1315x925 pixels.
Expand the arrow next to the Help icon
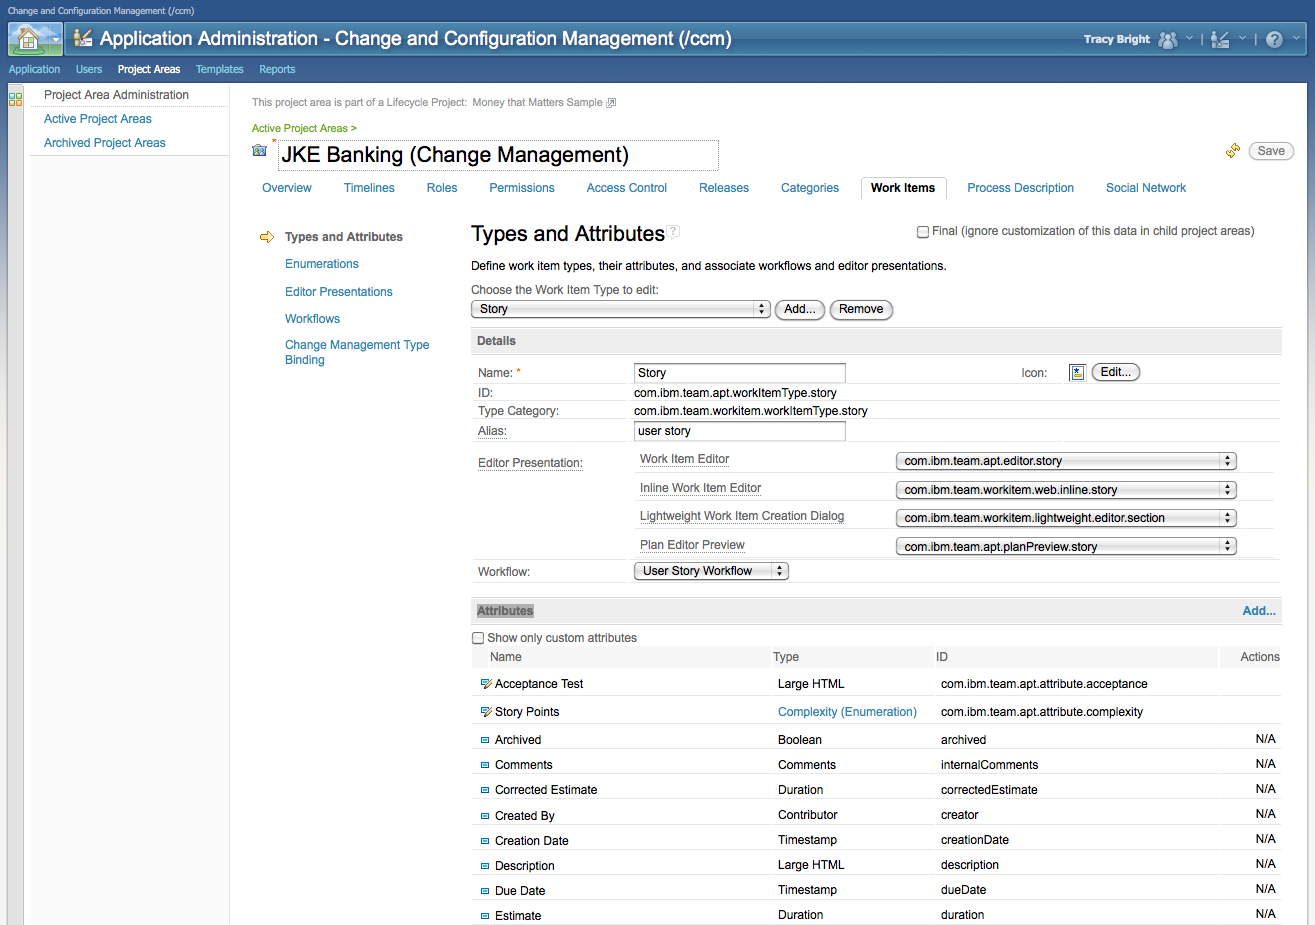pos(1297,39)
